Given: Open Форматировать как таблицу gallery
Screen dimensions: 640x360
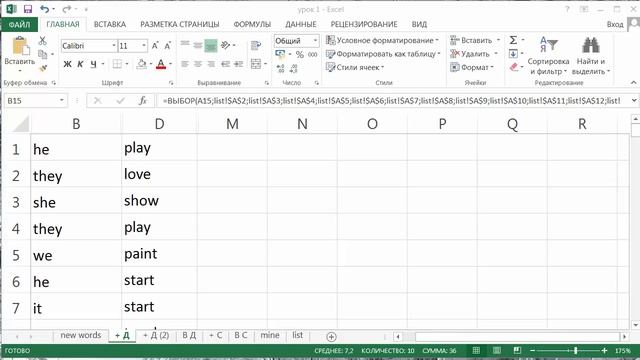Looking at the screenshot, I should coord(383,54).
